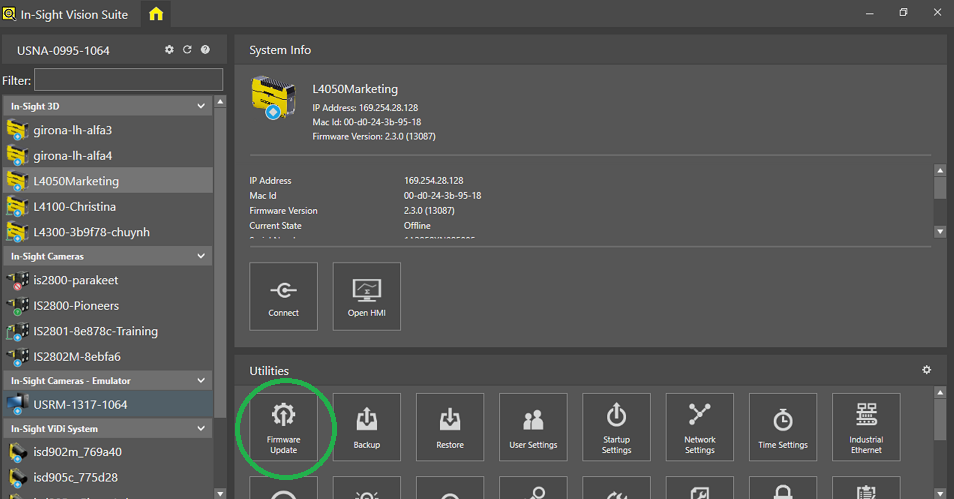Open Startup Settings utility
This screenshot has width=954, height=499.
pyautogui.click(x=616, y=427)
